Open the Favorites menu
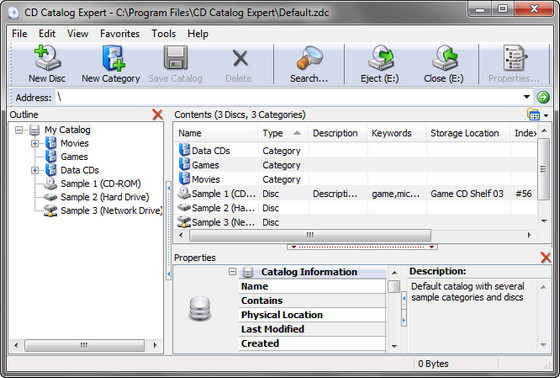Viewport: 560px width, 378px height. tap(120, 34)
